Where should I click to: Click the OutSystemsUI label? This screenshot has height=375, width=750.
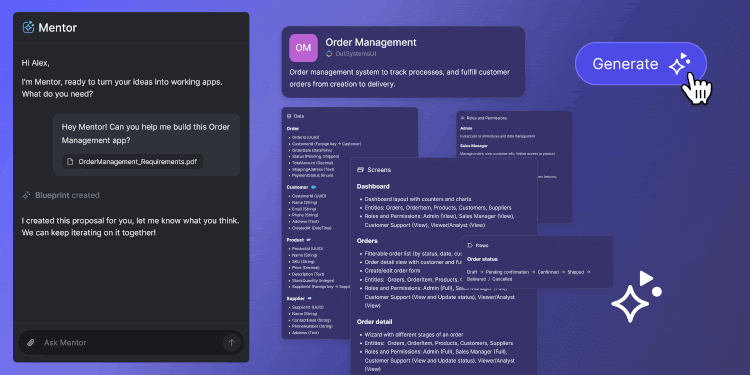pyautogui.click(x=356, y=54)
